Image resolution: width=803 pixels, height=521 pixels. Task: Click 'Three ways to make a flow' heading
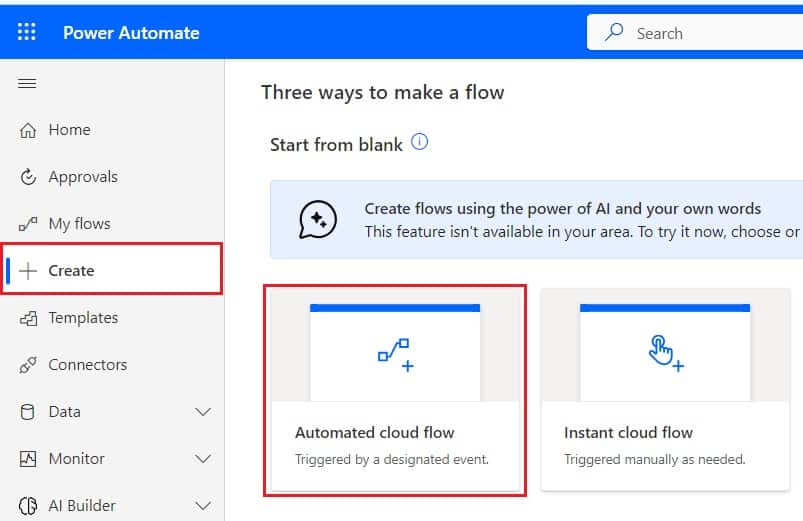(383, 93)
